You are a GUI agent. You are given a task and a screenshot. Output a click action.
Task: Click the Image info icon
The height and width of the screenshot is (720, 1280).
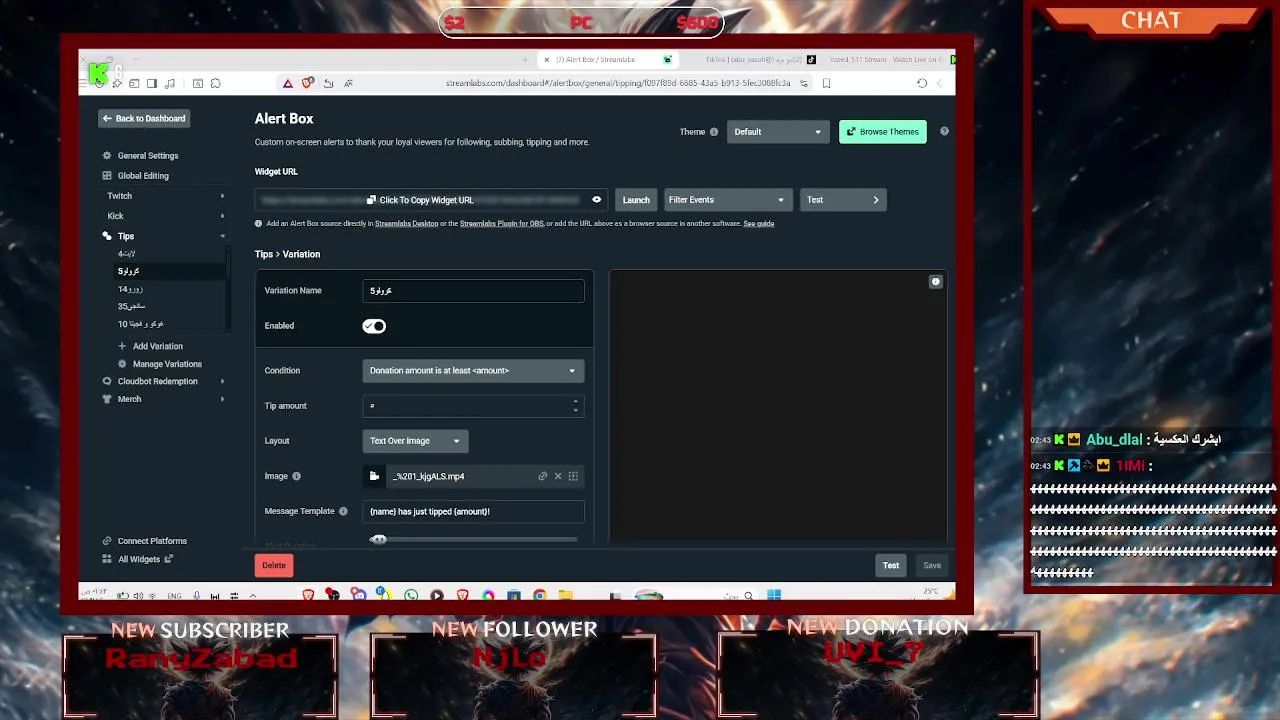click(x=296, y=476)
